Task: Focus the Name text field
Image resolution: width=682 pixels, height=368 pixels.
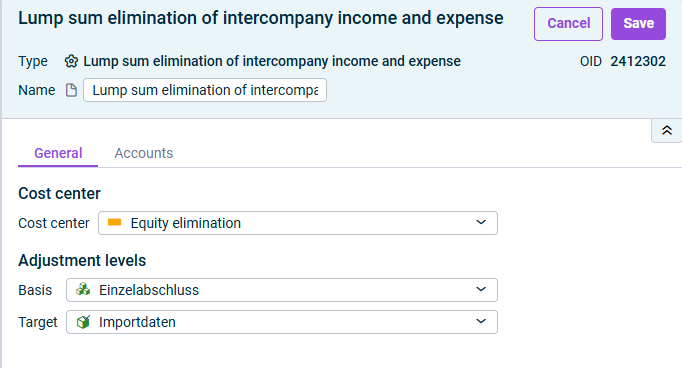Action: click(205, 90)
